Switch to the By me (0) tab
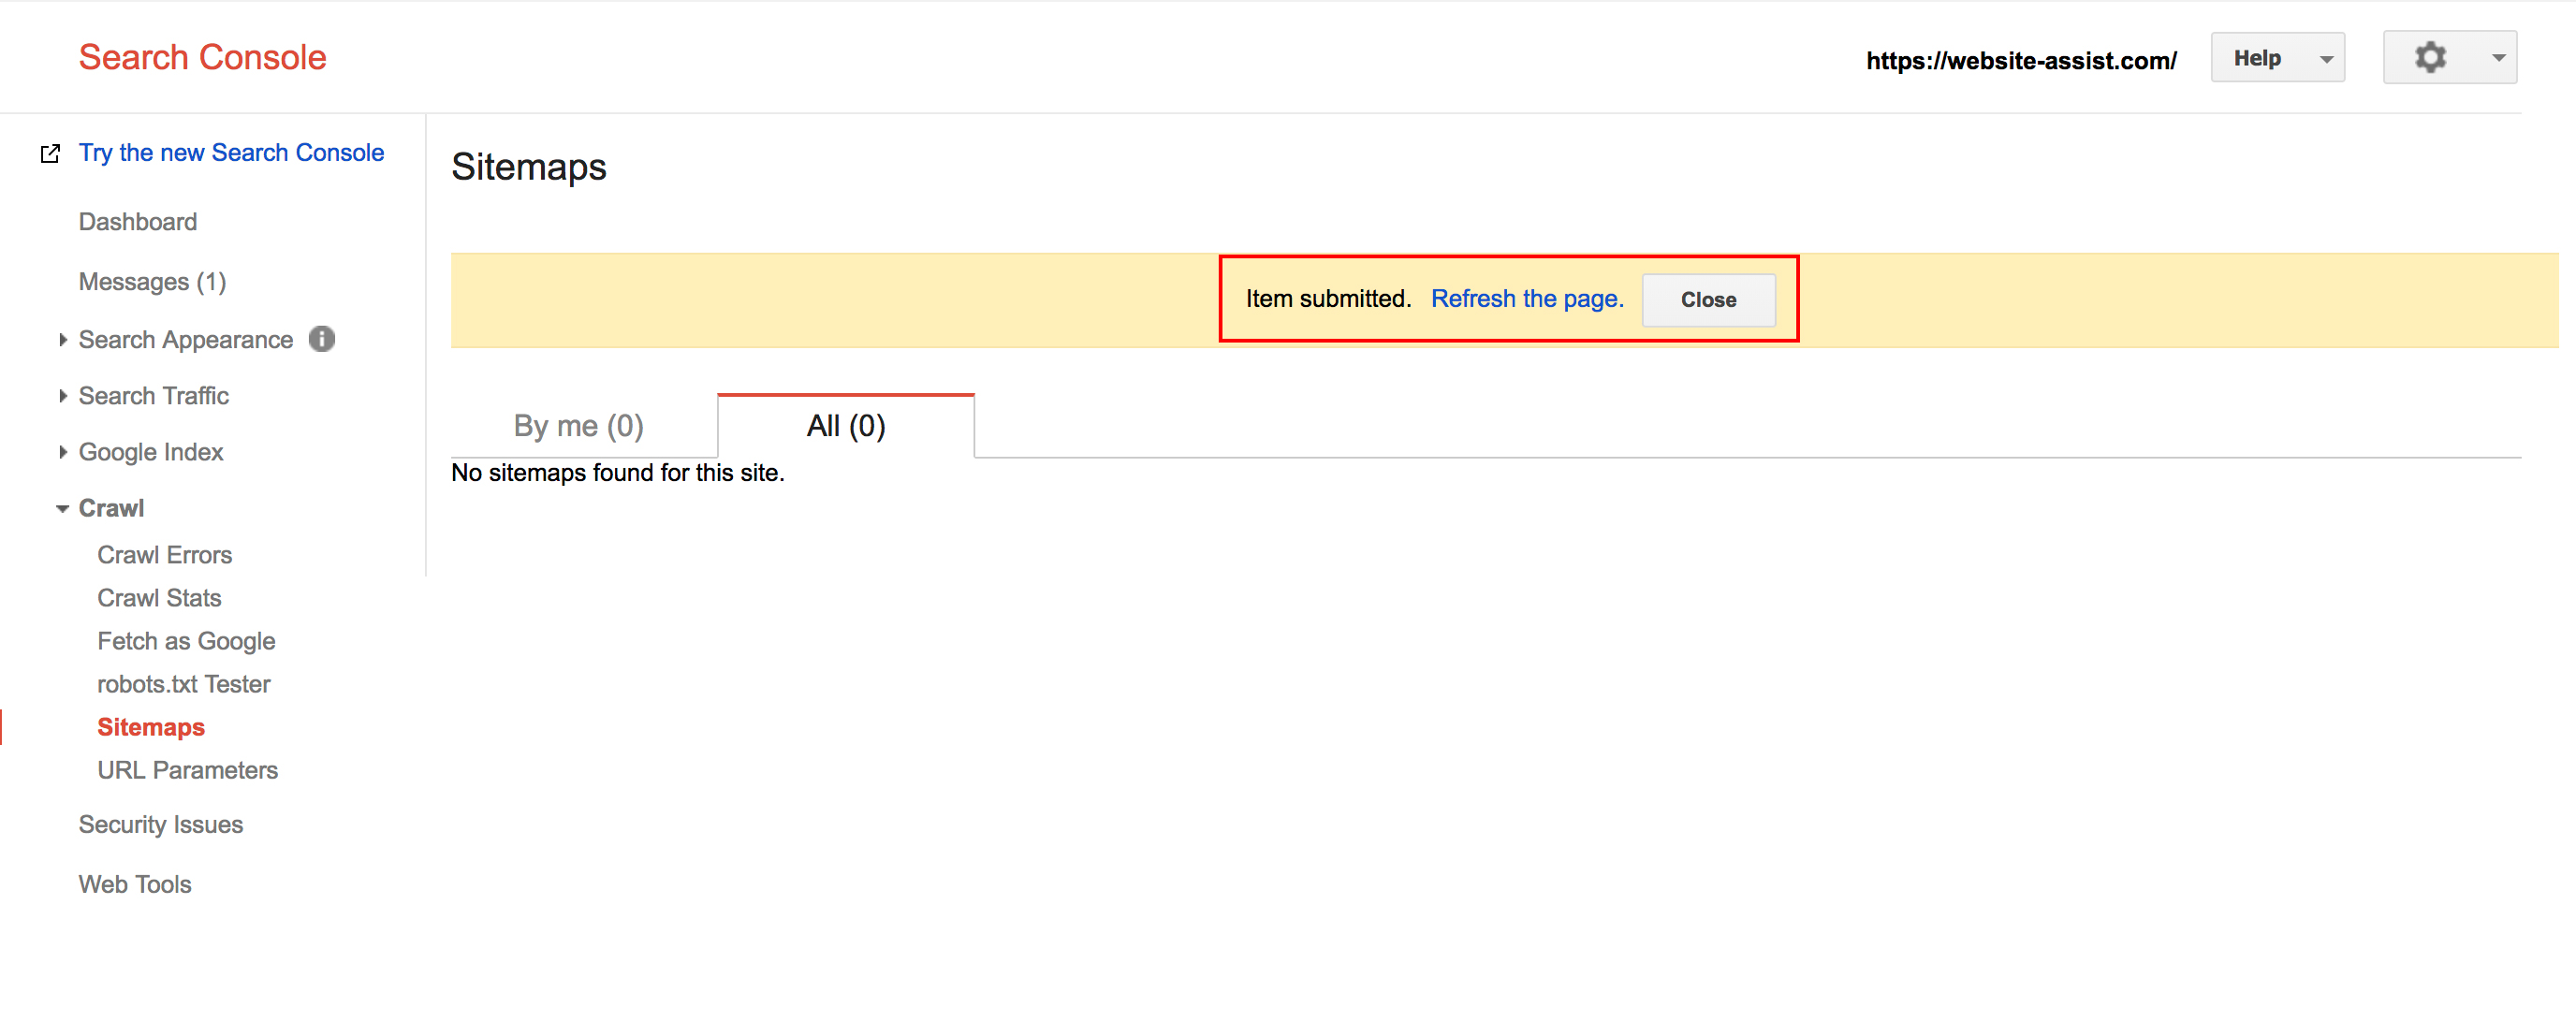Image resolution: width=2576 pixels, height=1022 pixels. coord(578,426)
